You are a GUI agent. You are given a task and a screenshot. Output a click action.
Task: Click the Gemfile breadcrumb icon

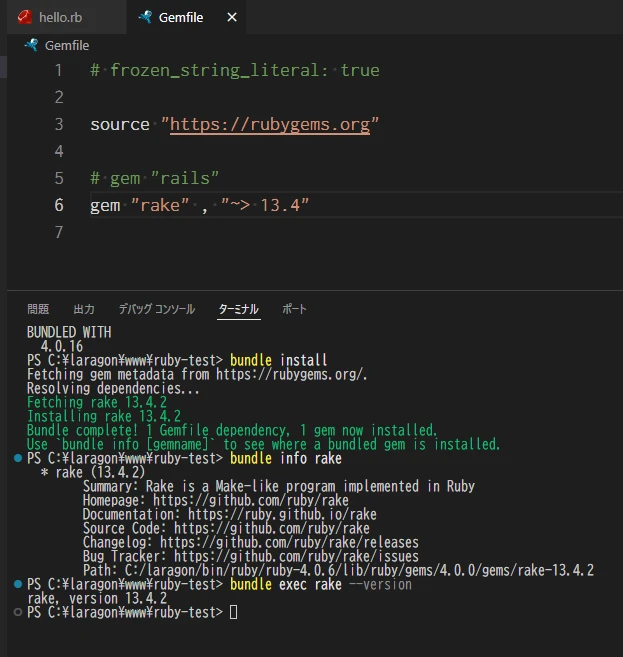tap(31, 45)
